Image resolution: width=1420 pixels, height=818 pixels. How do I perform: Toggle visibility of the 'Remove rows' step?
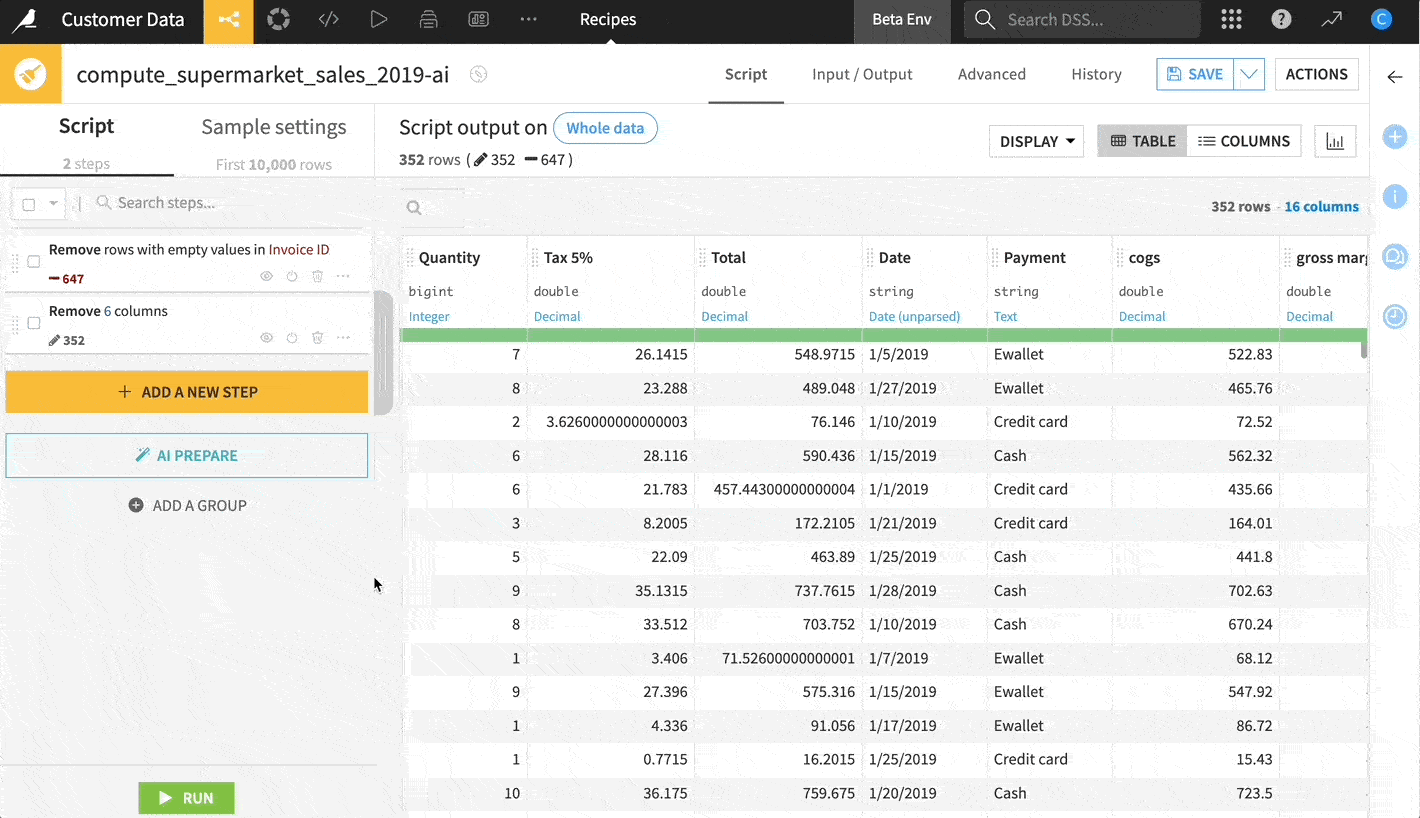click(x=266, y=276)
